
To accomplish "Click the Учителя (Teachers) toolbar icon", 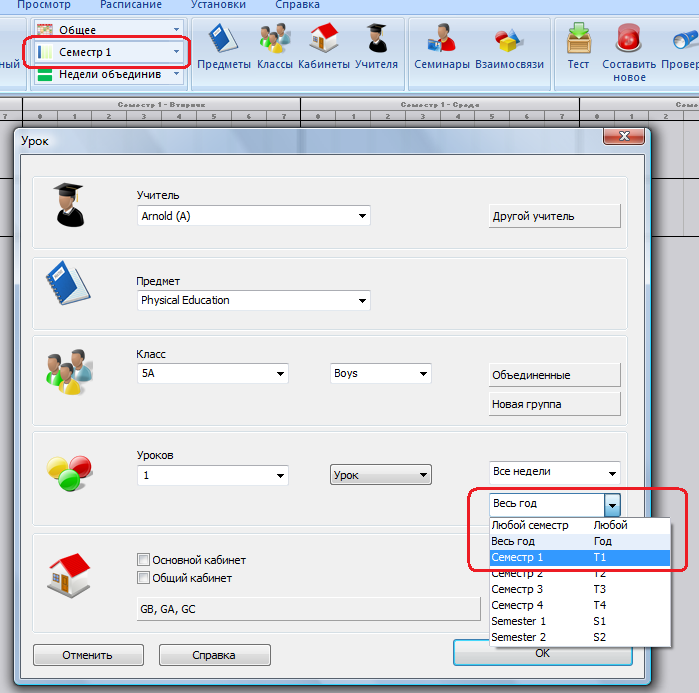I will (x=376, y=46).
